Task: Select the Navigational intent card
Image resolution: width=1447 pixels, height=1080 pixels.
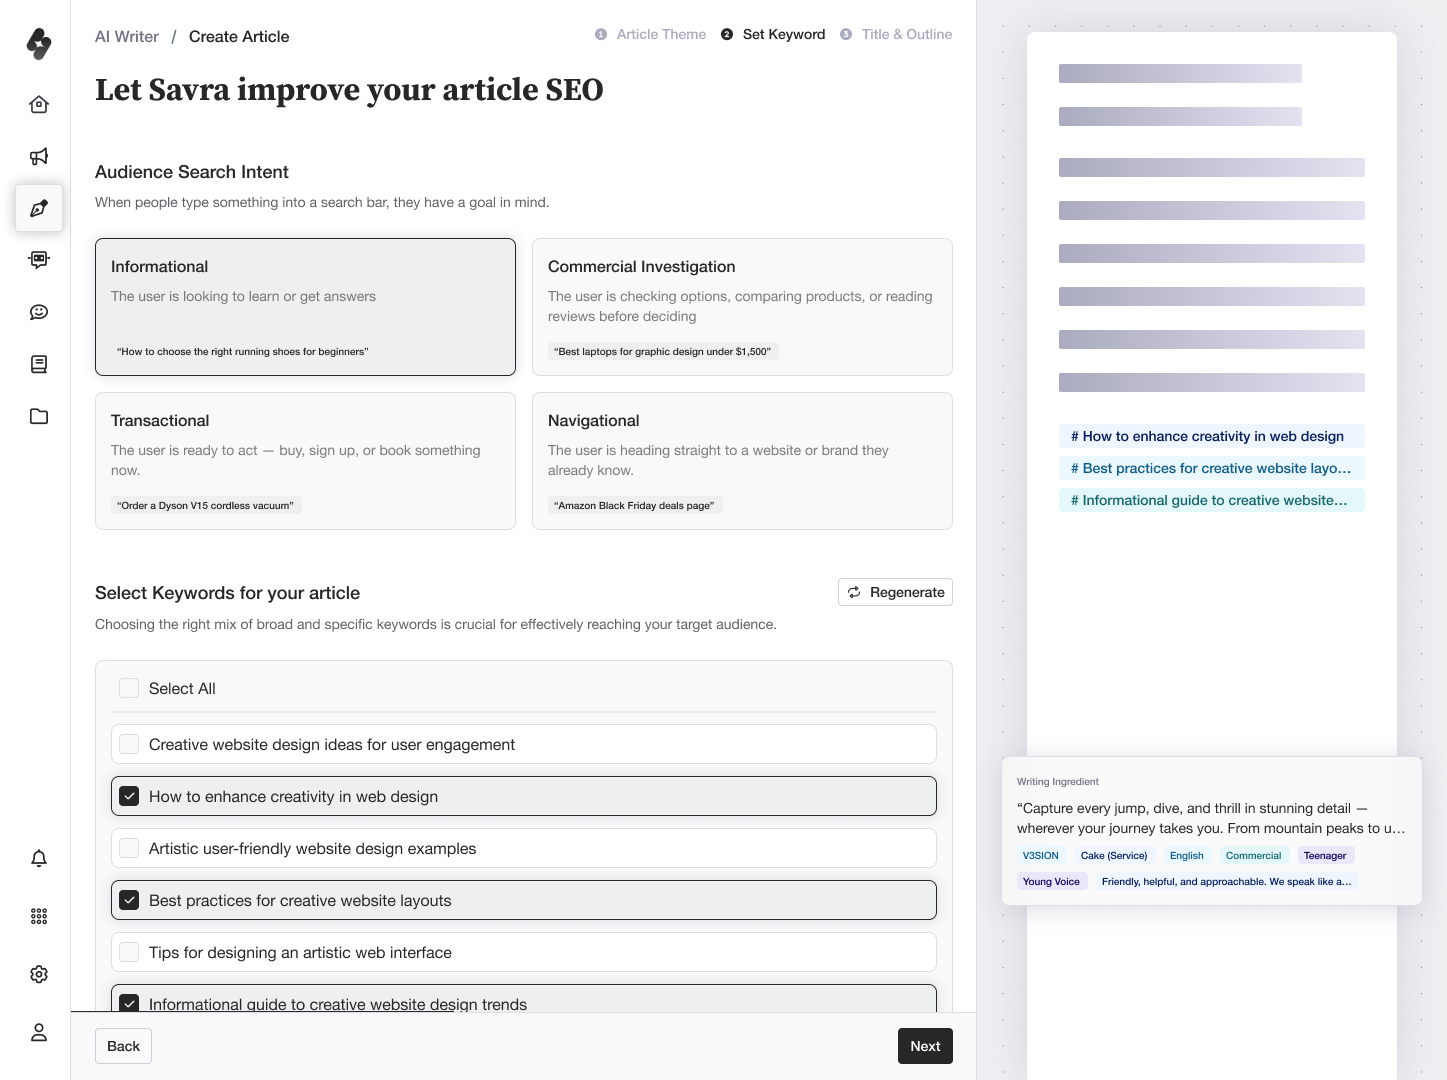Action: 742,461
